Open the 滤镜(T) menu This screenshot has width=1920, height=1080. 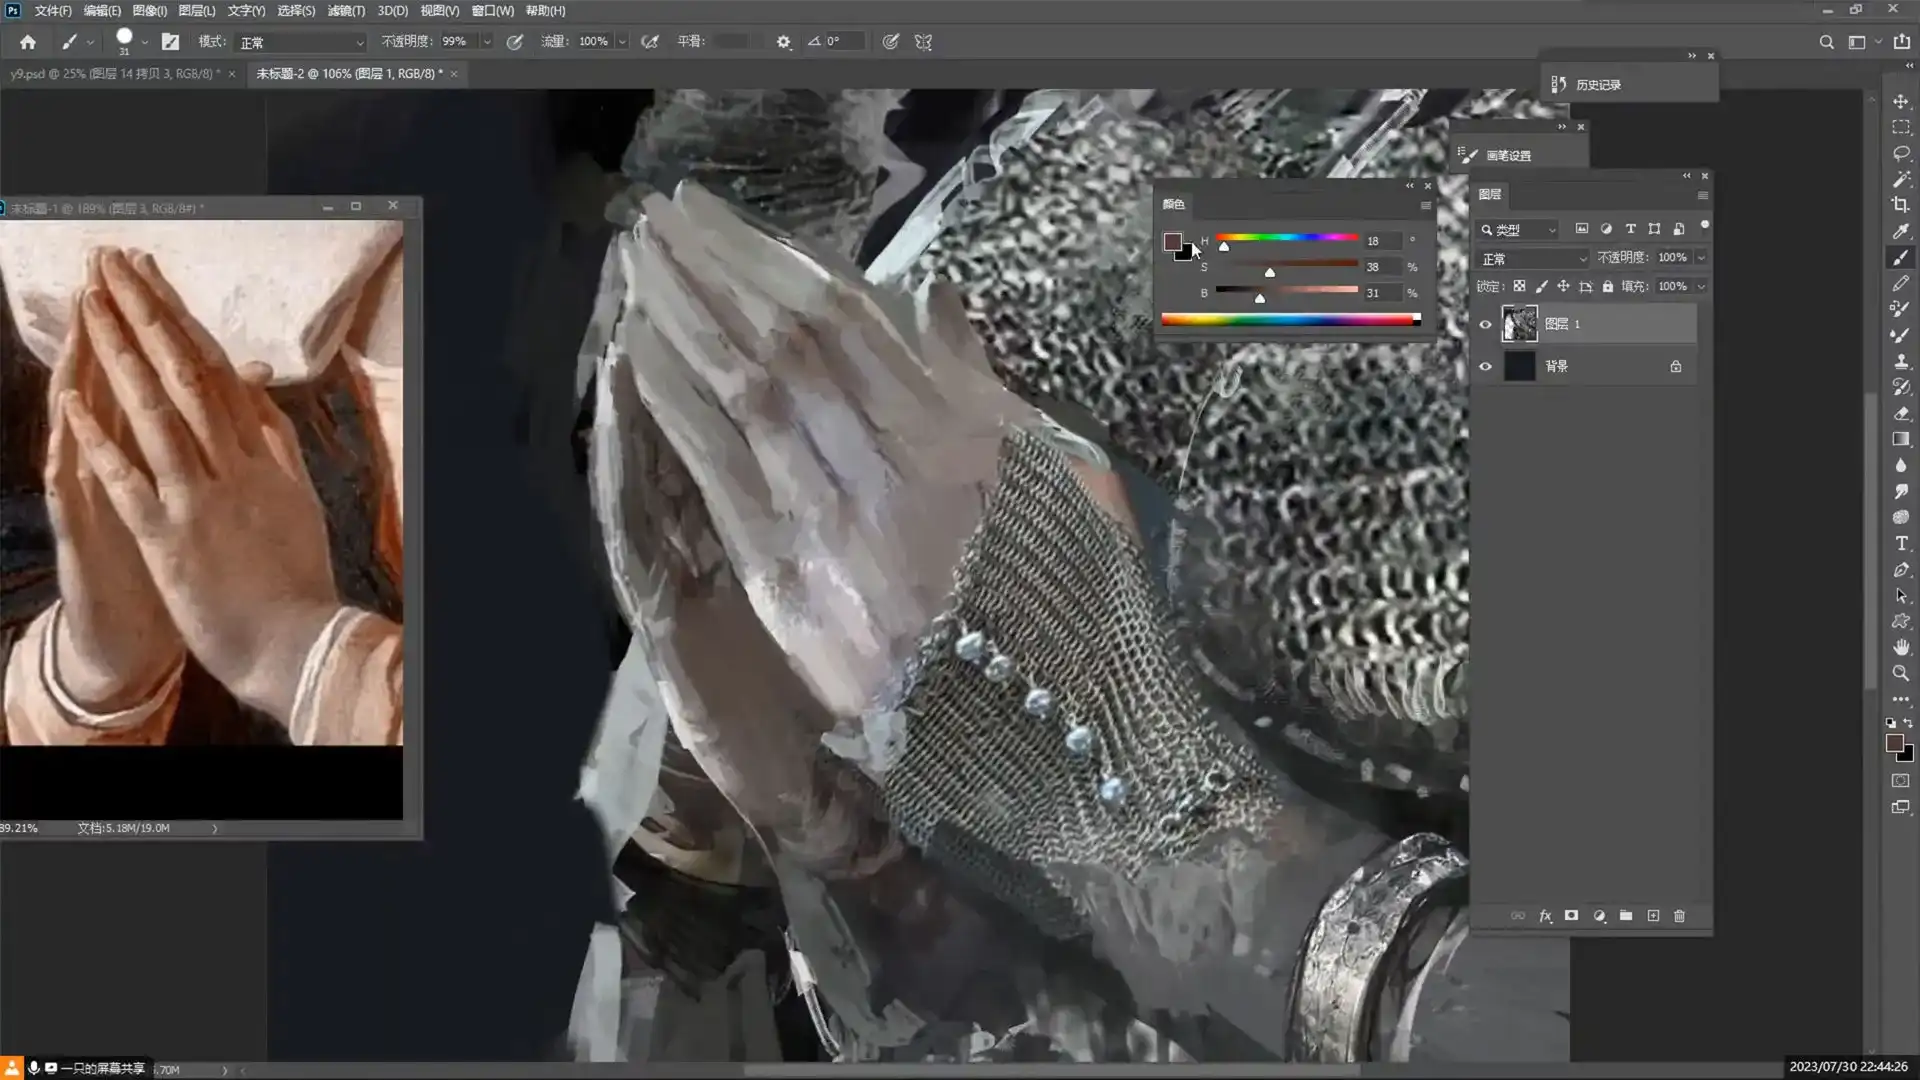(346, 11)
